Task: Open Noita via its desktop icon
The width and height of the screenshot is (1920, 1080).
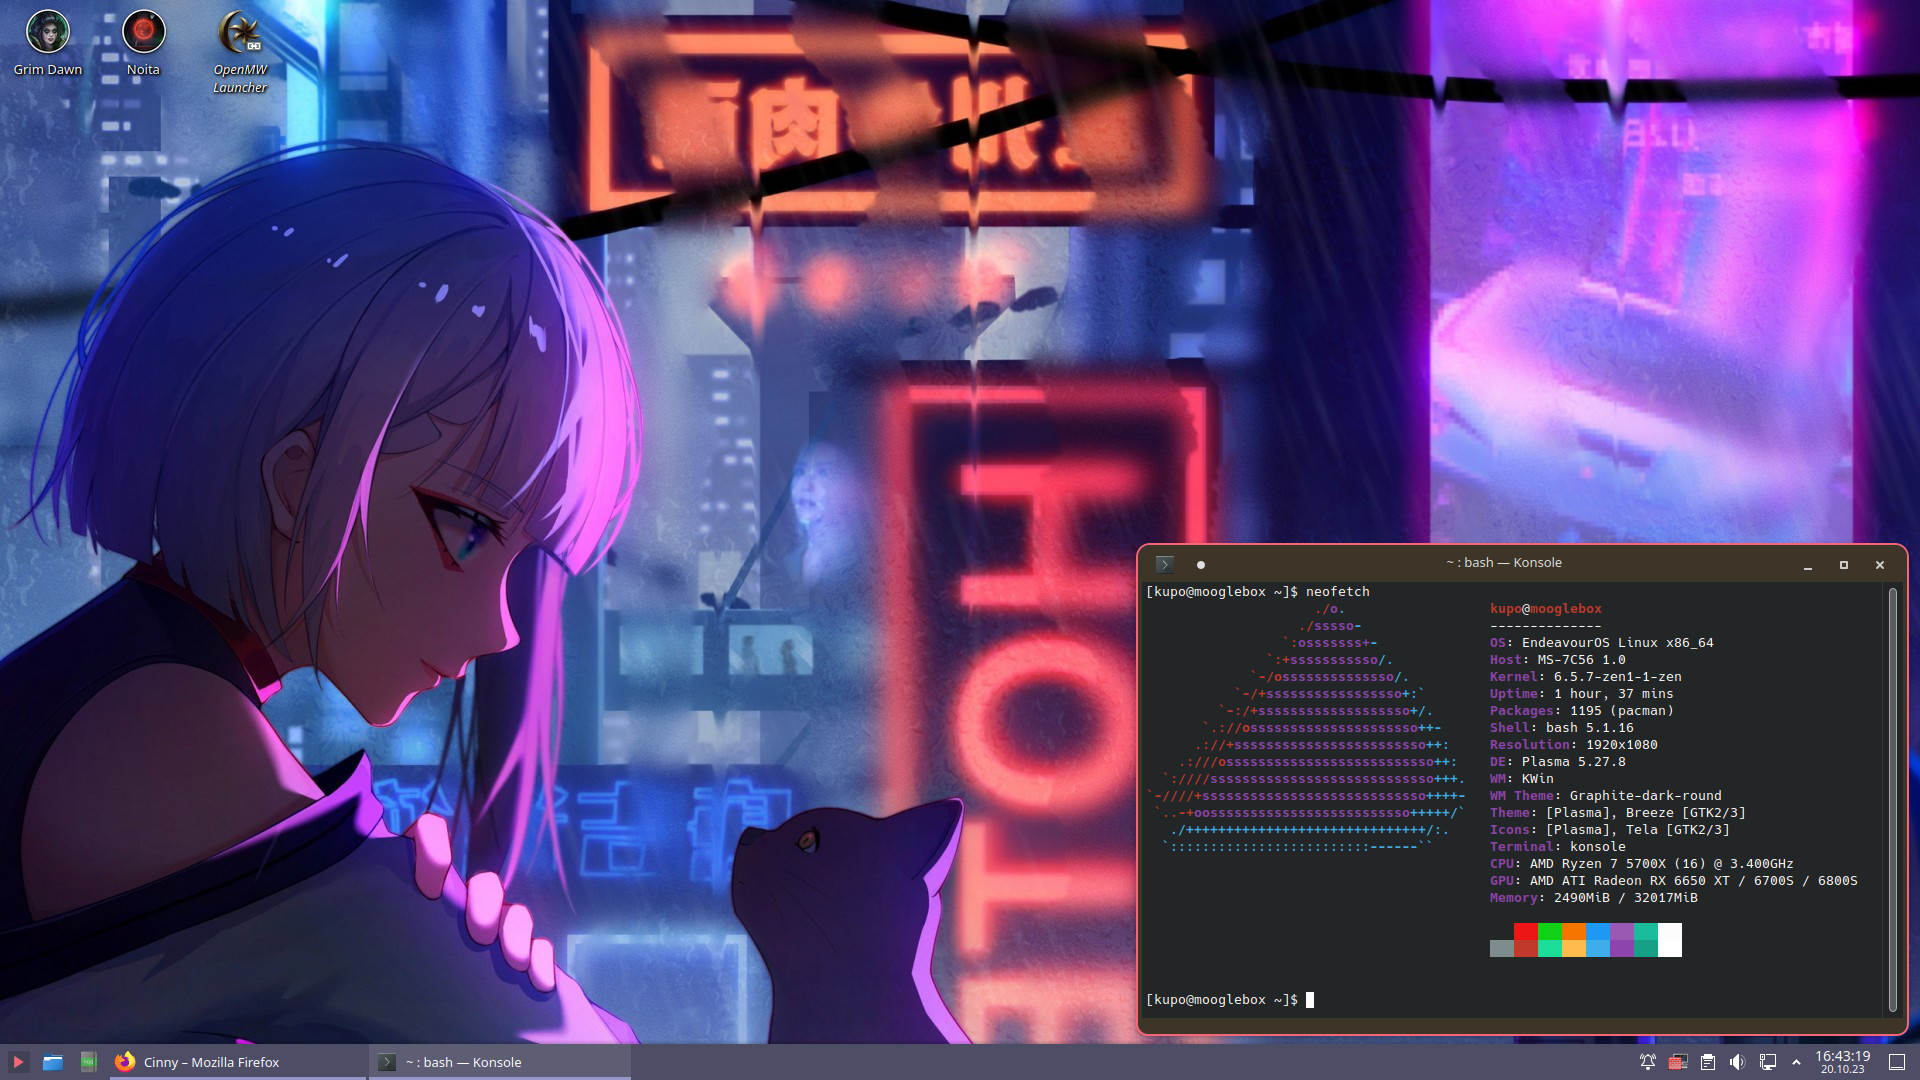Action: click(143, 30)
